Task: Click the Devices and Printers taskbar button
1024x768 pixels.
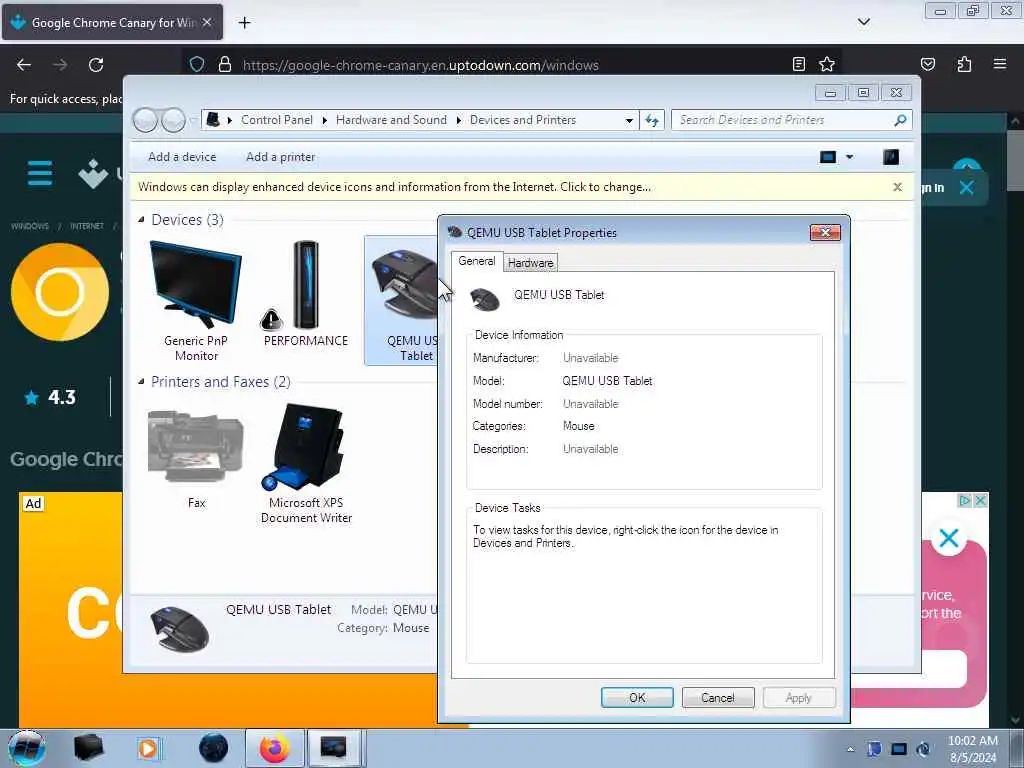Action: pyautogui.click(x=334, y=748)
